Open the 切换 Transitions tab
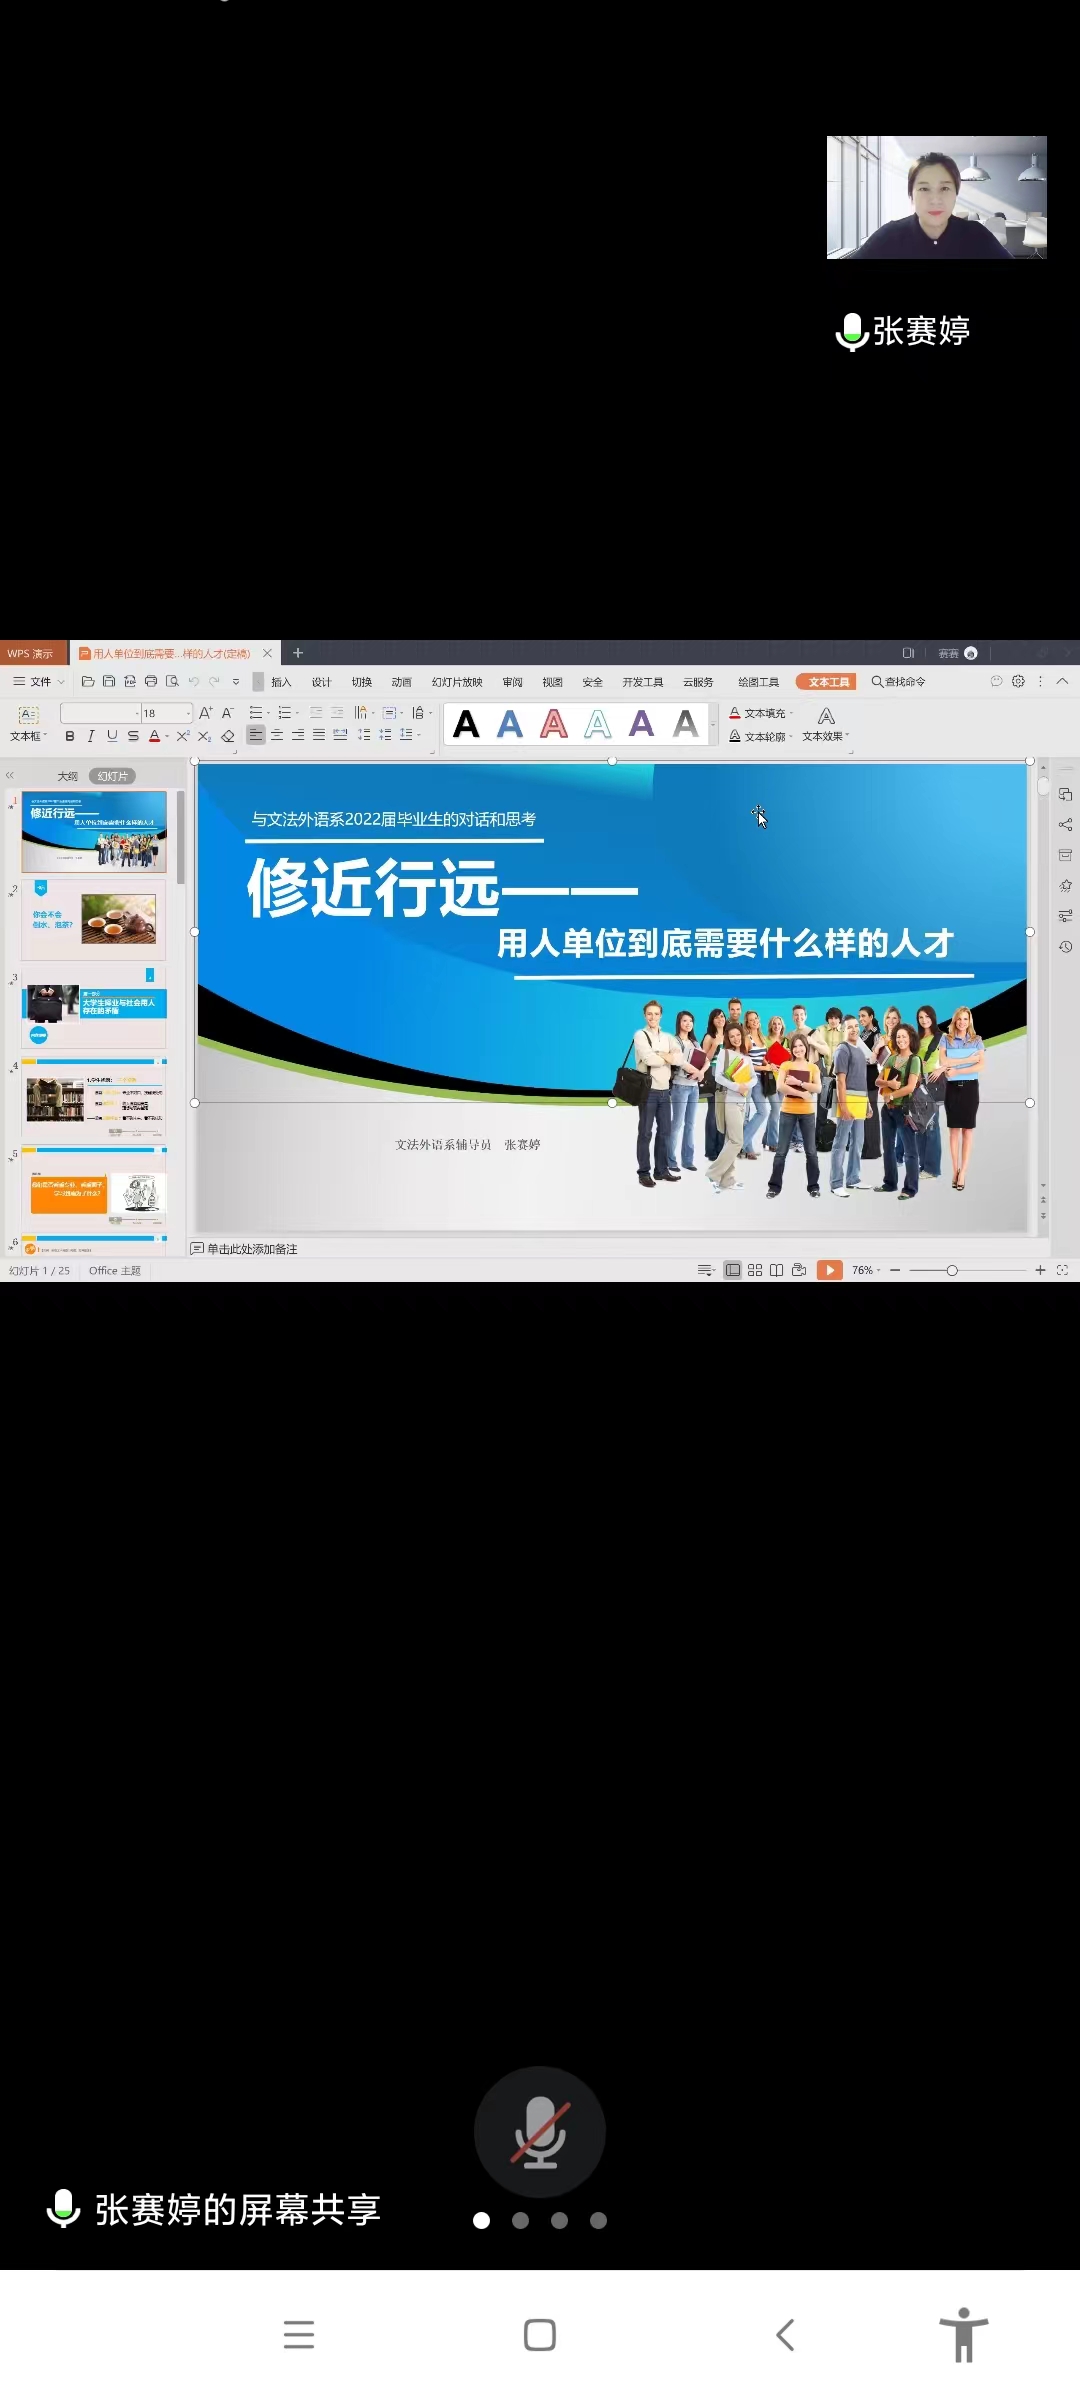 click(362, 682)
